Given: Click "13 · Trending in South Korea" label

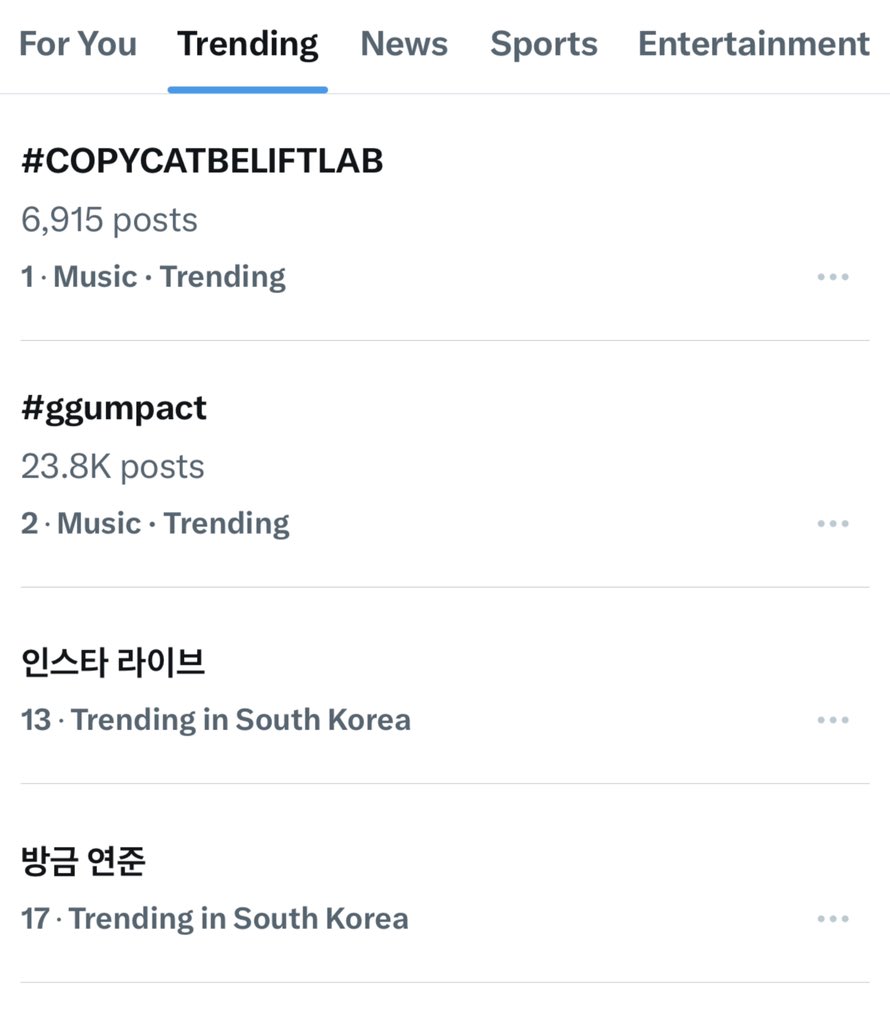Looking at the screenshot, I should (215, 720).
